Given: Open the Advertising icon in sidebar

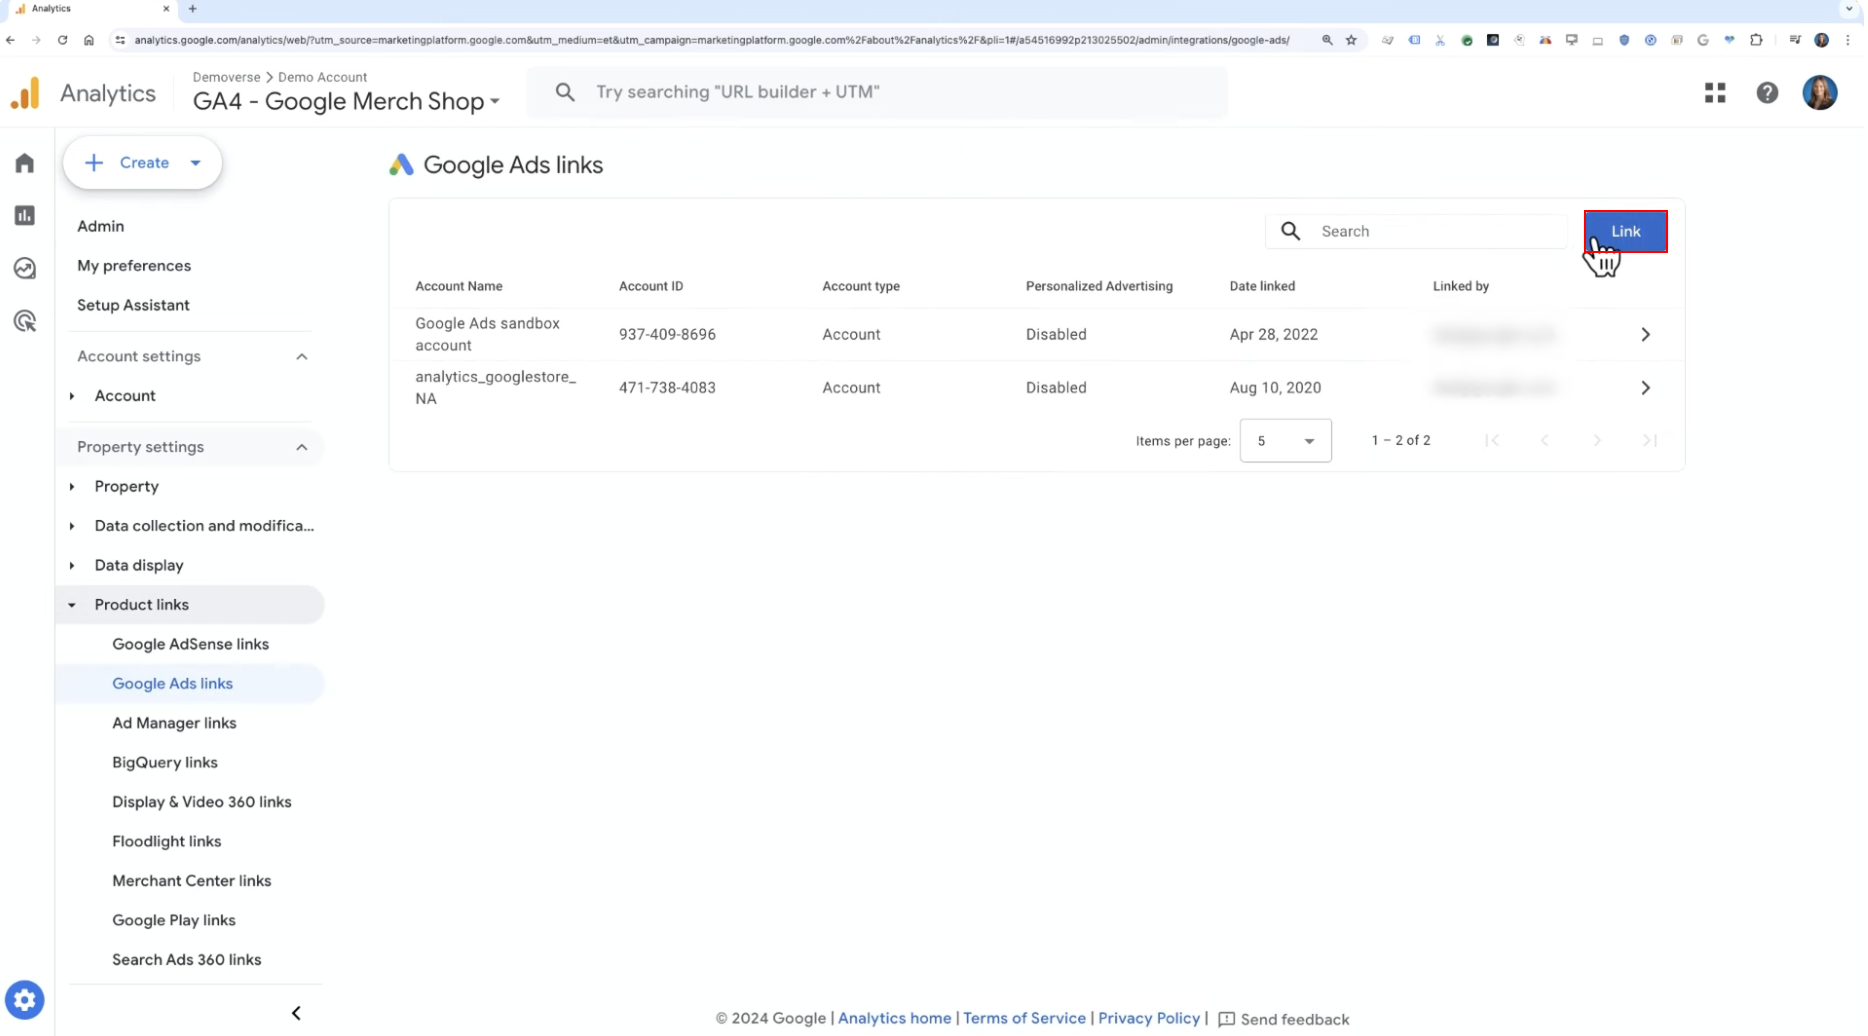Looking at the screenshot, I should [x=25, y=321].
